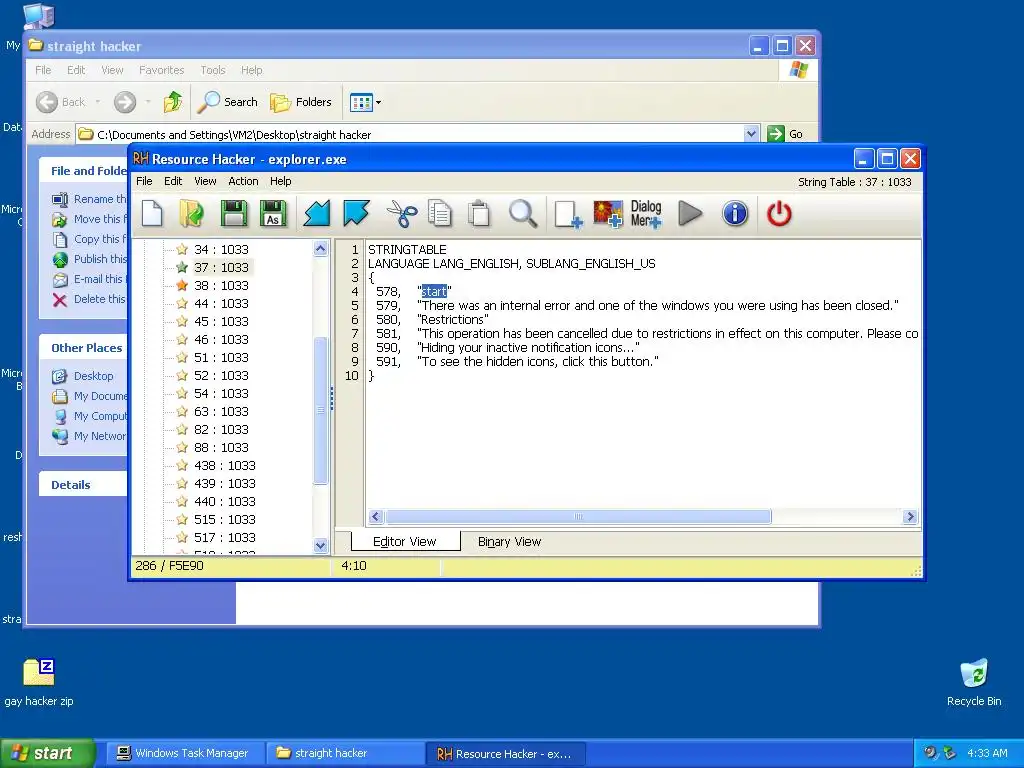Screen dimensions: 1024x768
Task: Select string table 34 : 1033
Action: (221, 249)
